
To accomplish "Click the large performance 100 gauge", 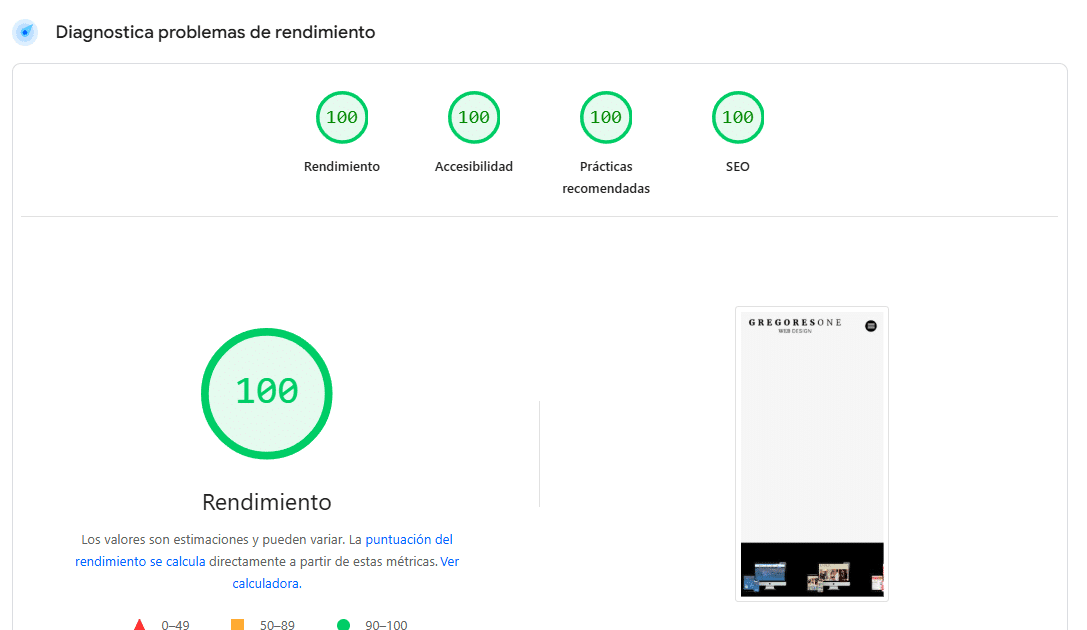I will [x=267, y=393].
